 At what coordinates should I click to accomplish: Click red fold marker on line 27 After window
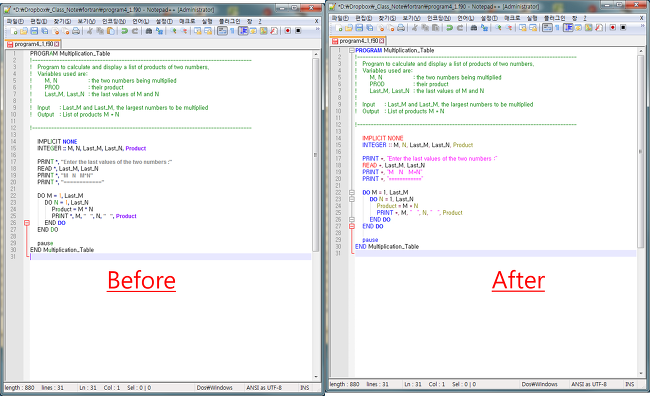[352, 226]
